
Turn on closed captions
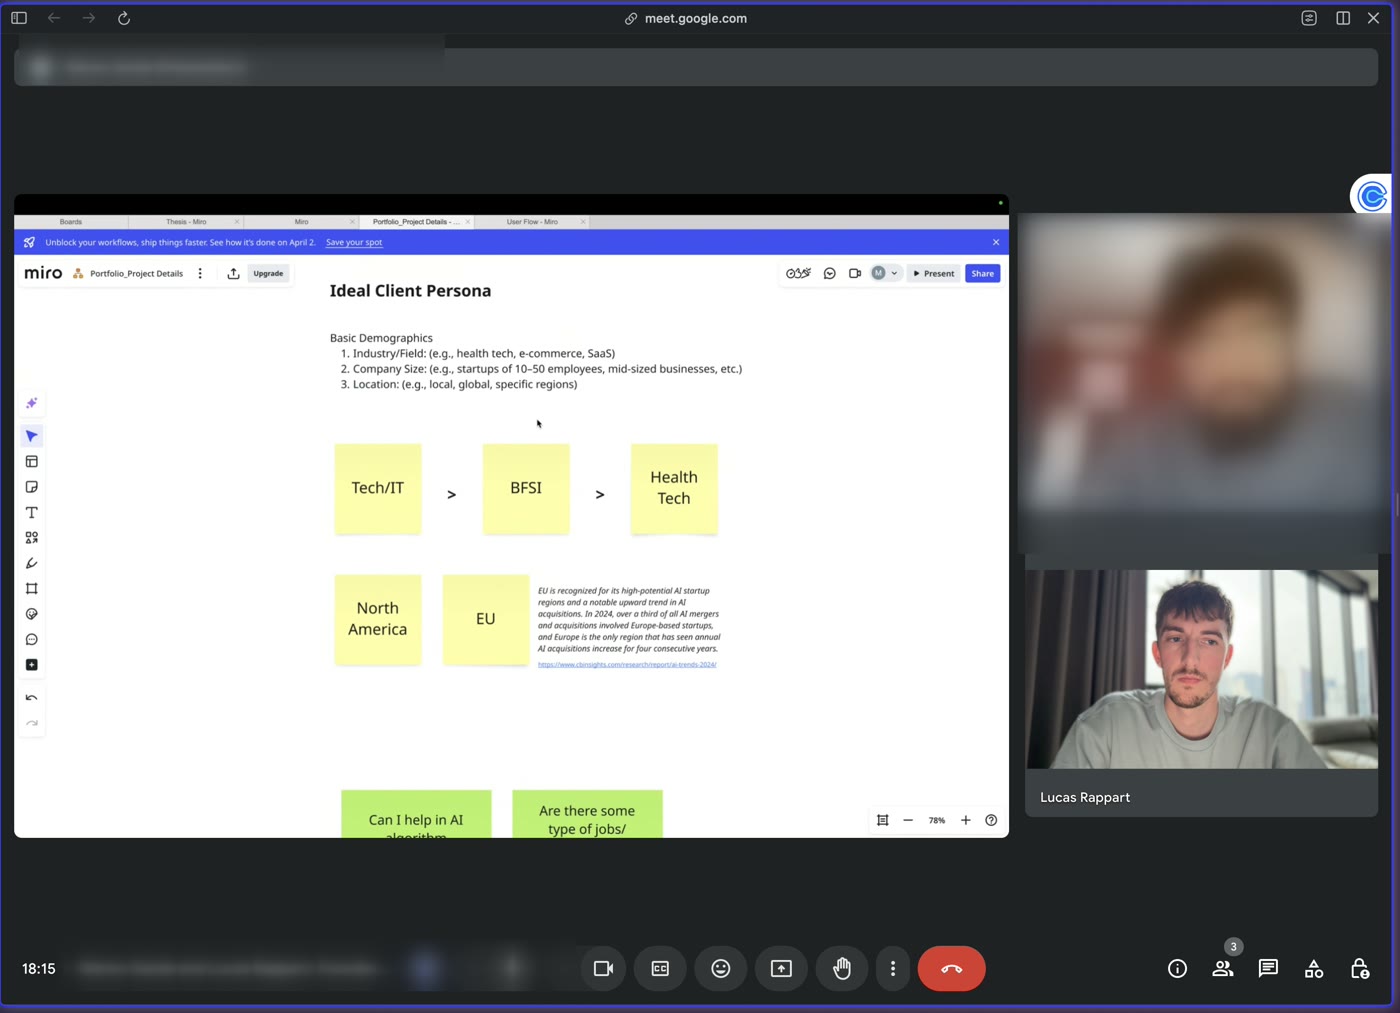pyautogui.click(x=660, y=968)
